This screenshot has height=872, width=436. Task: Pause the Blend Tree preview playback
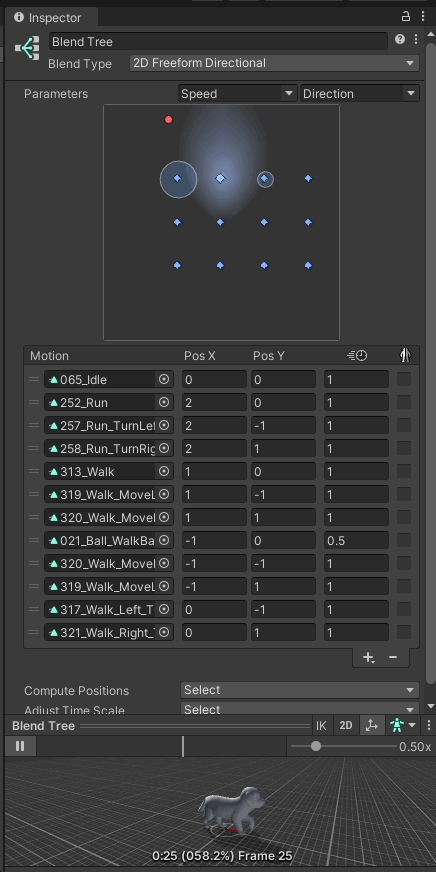pos(20,746)
